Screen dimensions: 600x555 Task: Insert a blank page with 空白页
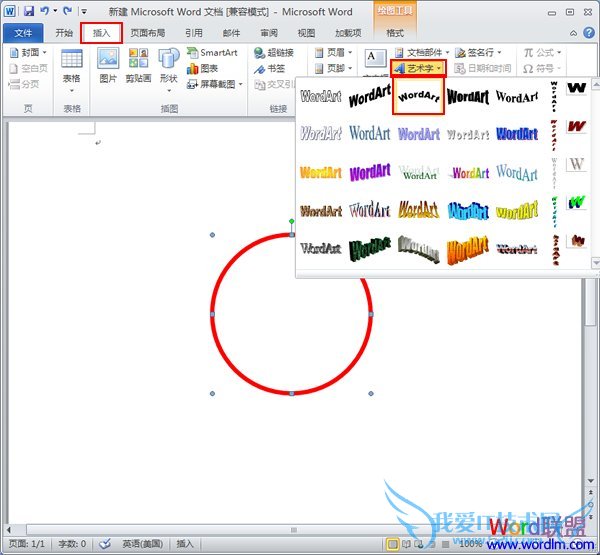coord(29,69)
